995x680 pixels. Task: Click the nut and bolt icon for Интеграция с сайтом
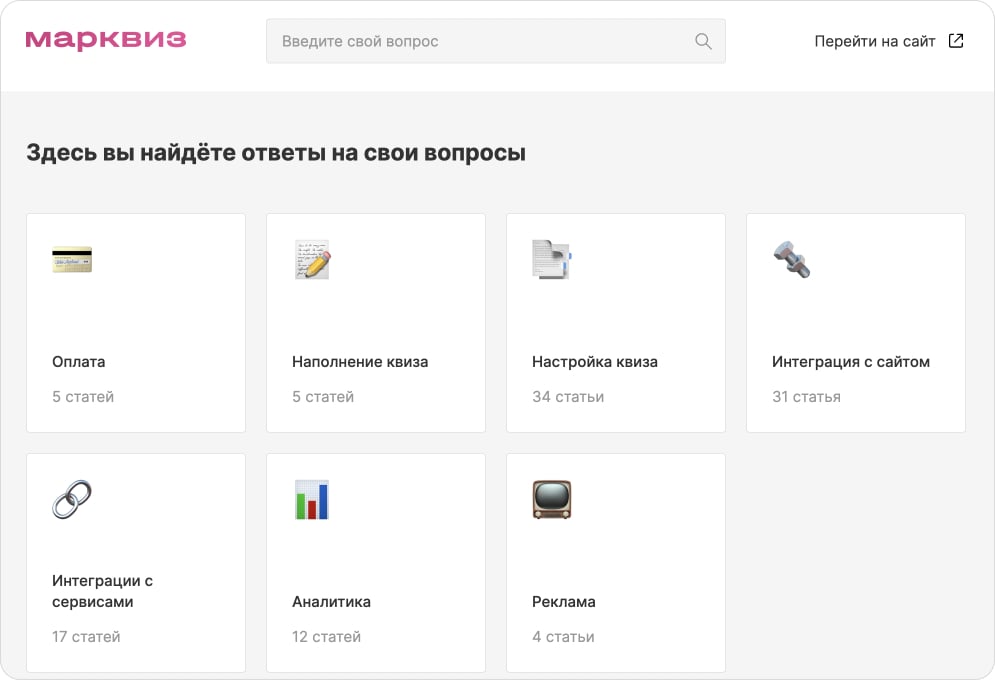tap(793, 260)
